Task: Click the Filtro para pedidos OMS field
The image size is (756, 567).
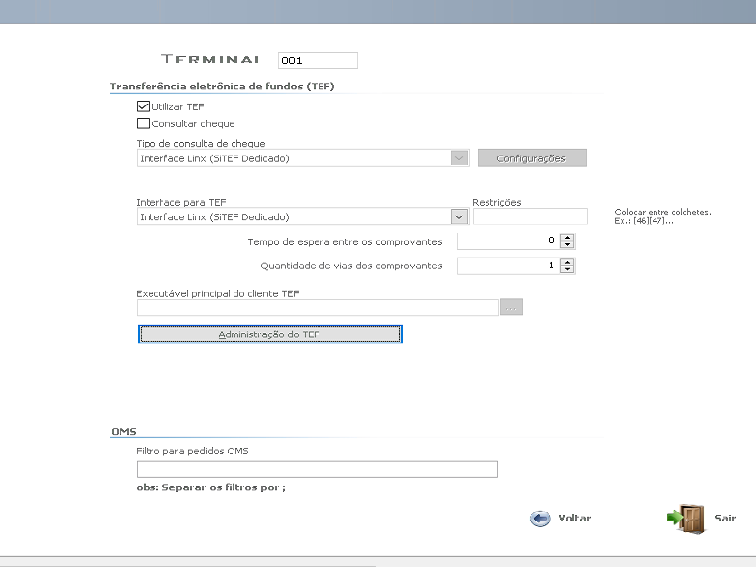Action: click(x=317, y=469)
